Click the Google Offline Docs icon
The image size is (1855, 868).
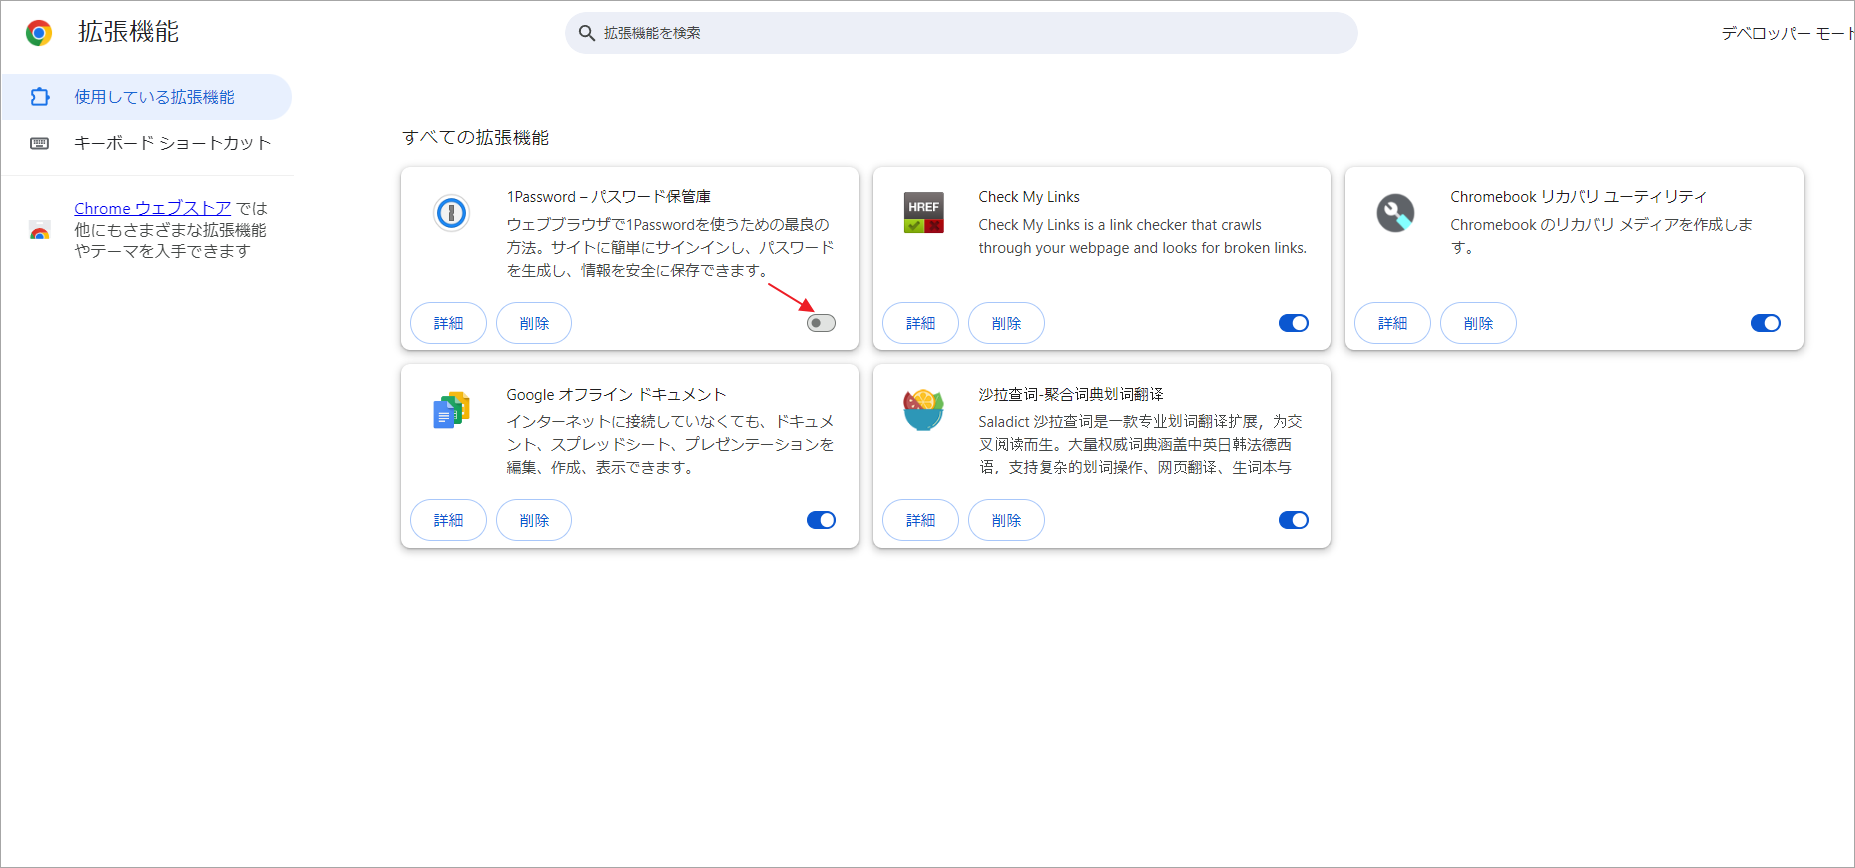tap(451, 410)
